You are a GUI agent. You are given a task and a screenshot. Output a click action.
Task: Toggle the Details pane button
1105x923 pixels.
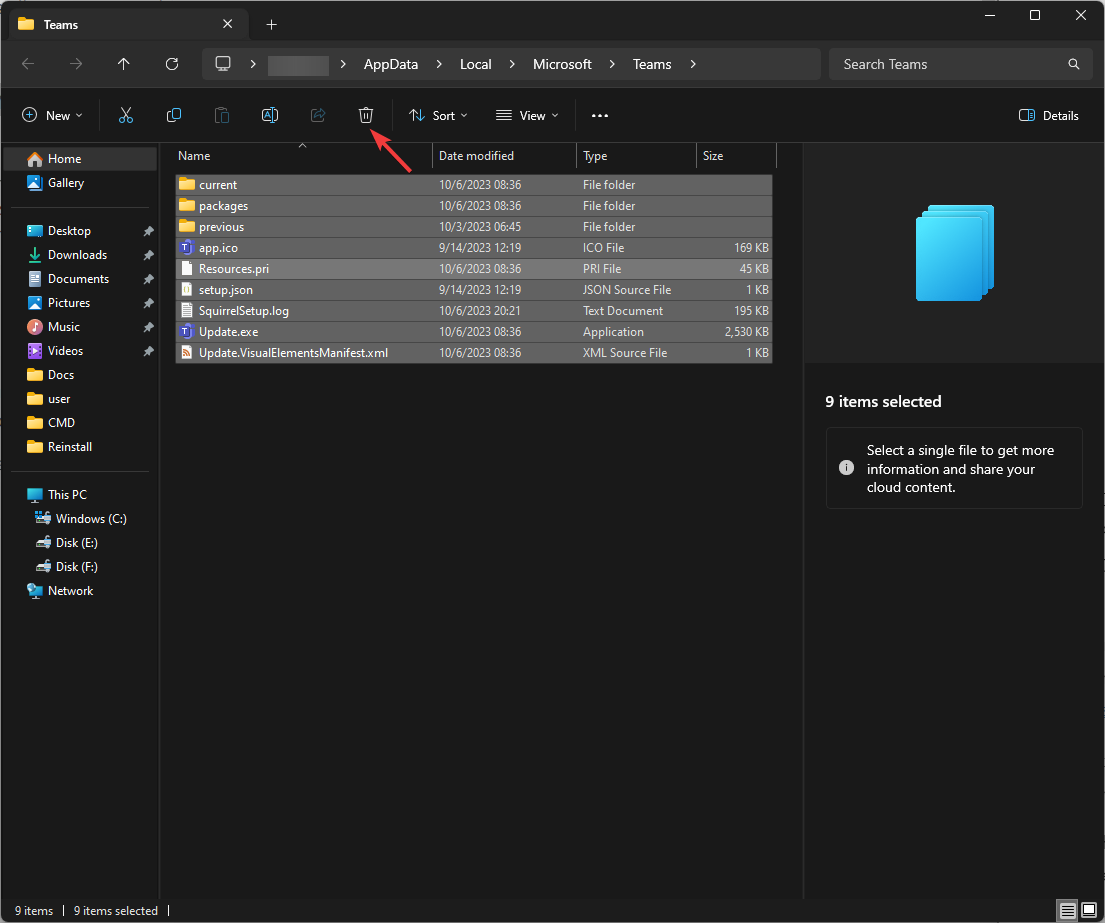pos(1049,115)
